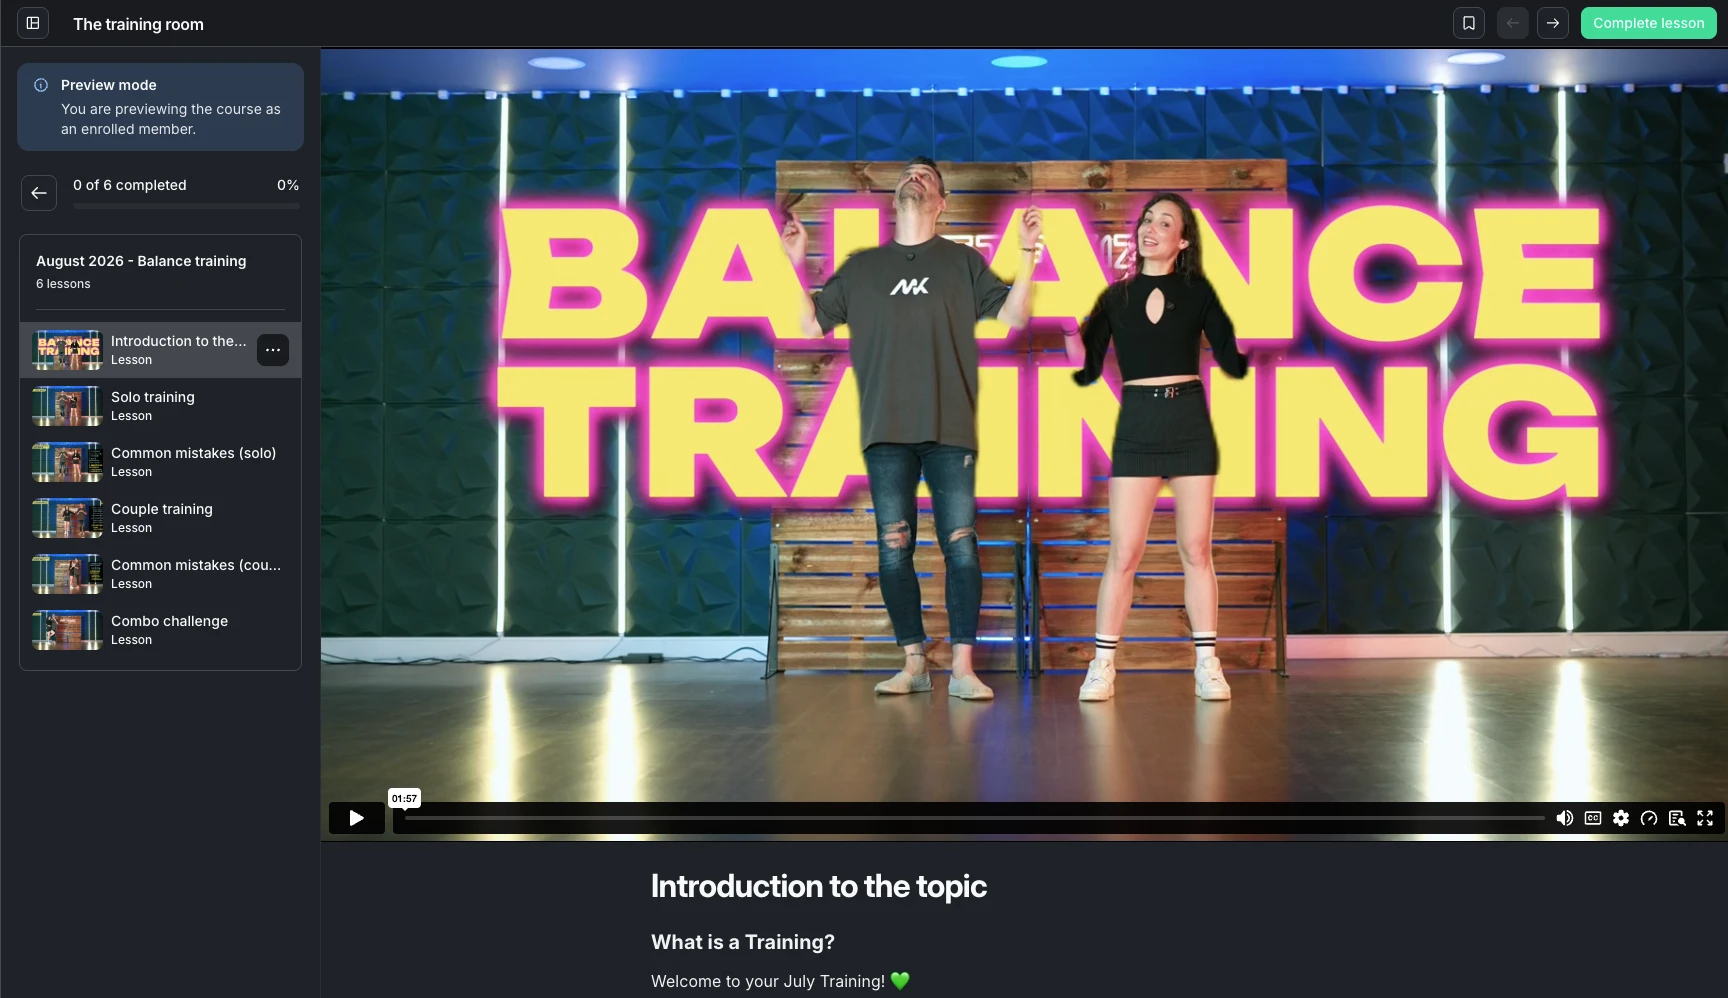Click the Couple training thumbnail
This screenshot has height=998, width=1728.
click(x=67, y=518)
